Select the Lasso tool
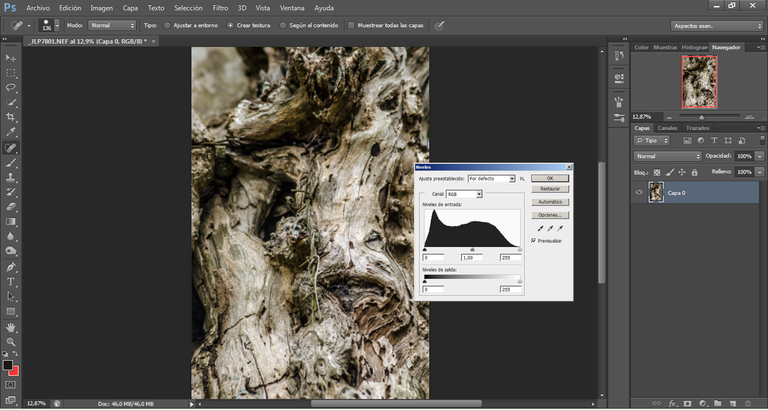The height and width of the screenshot is (411, 768). point(11,88)
